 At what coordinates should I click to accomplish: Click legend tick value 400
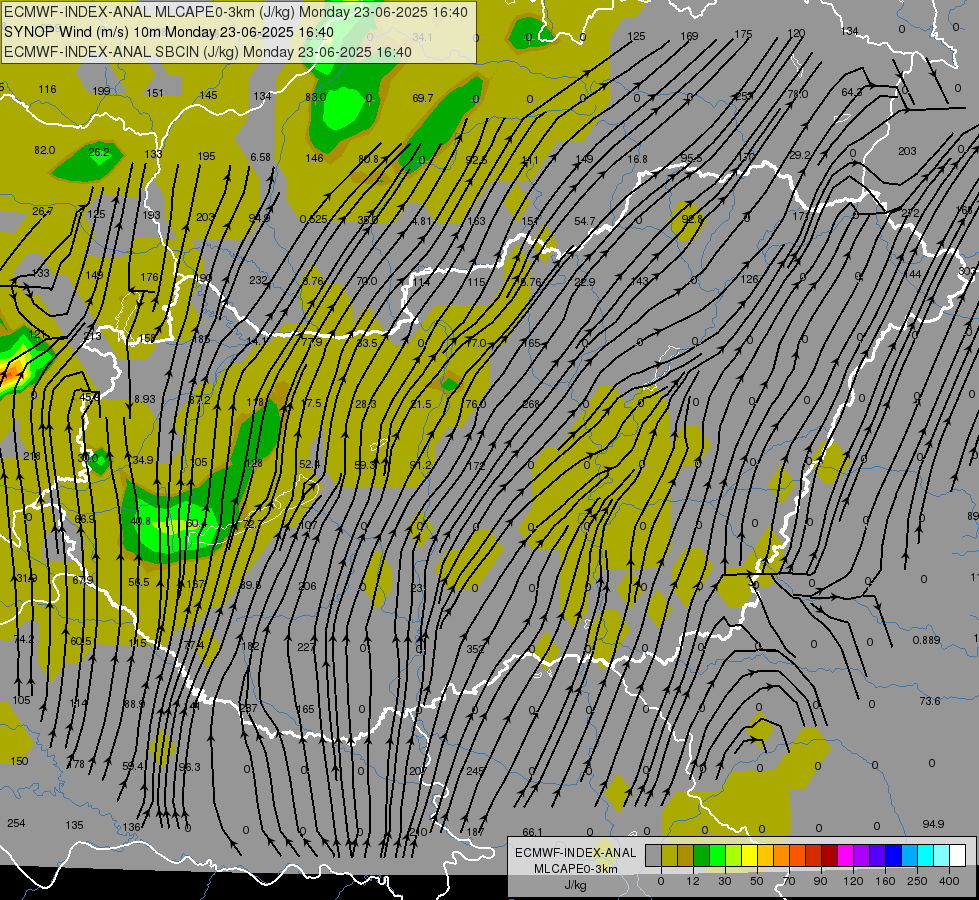(x=949, y=881)
